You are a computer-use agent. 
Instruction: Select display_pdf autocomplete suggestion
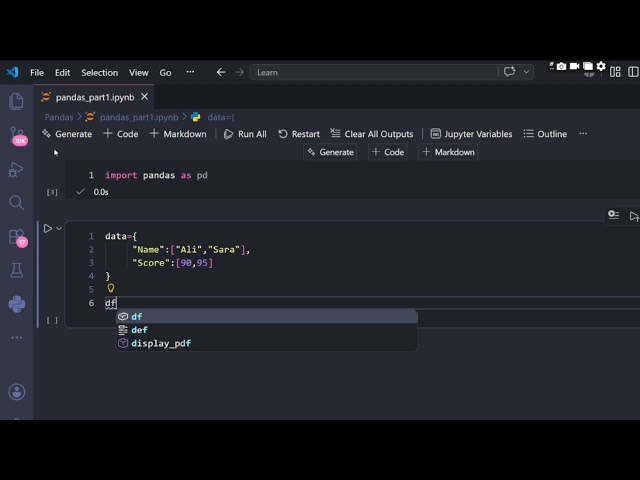click(x=267, y=343)
